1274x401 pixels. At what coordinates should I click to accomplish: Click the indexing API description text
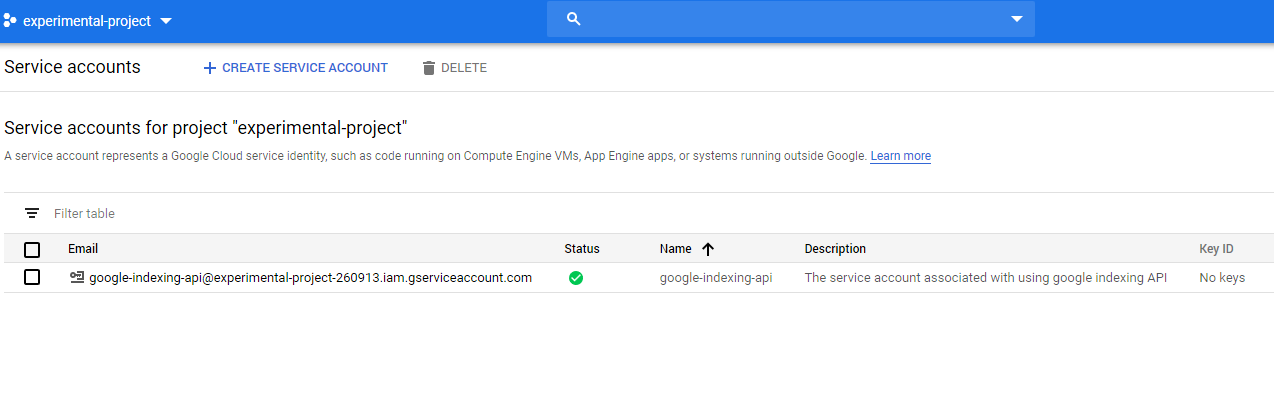(986, 278)
